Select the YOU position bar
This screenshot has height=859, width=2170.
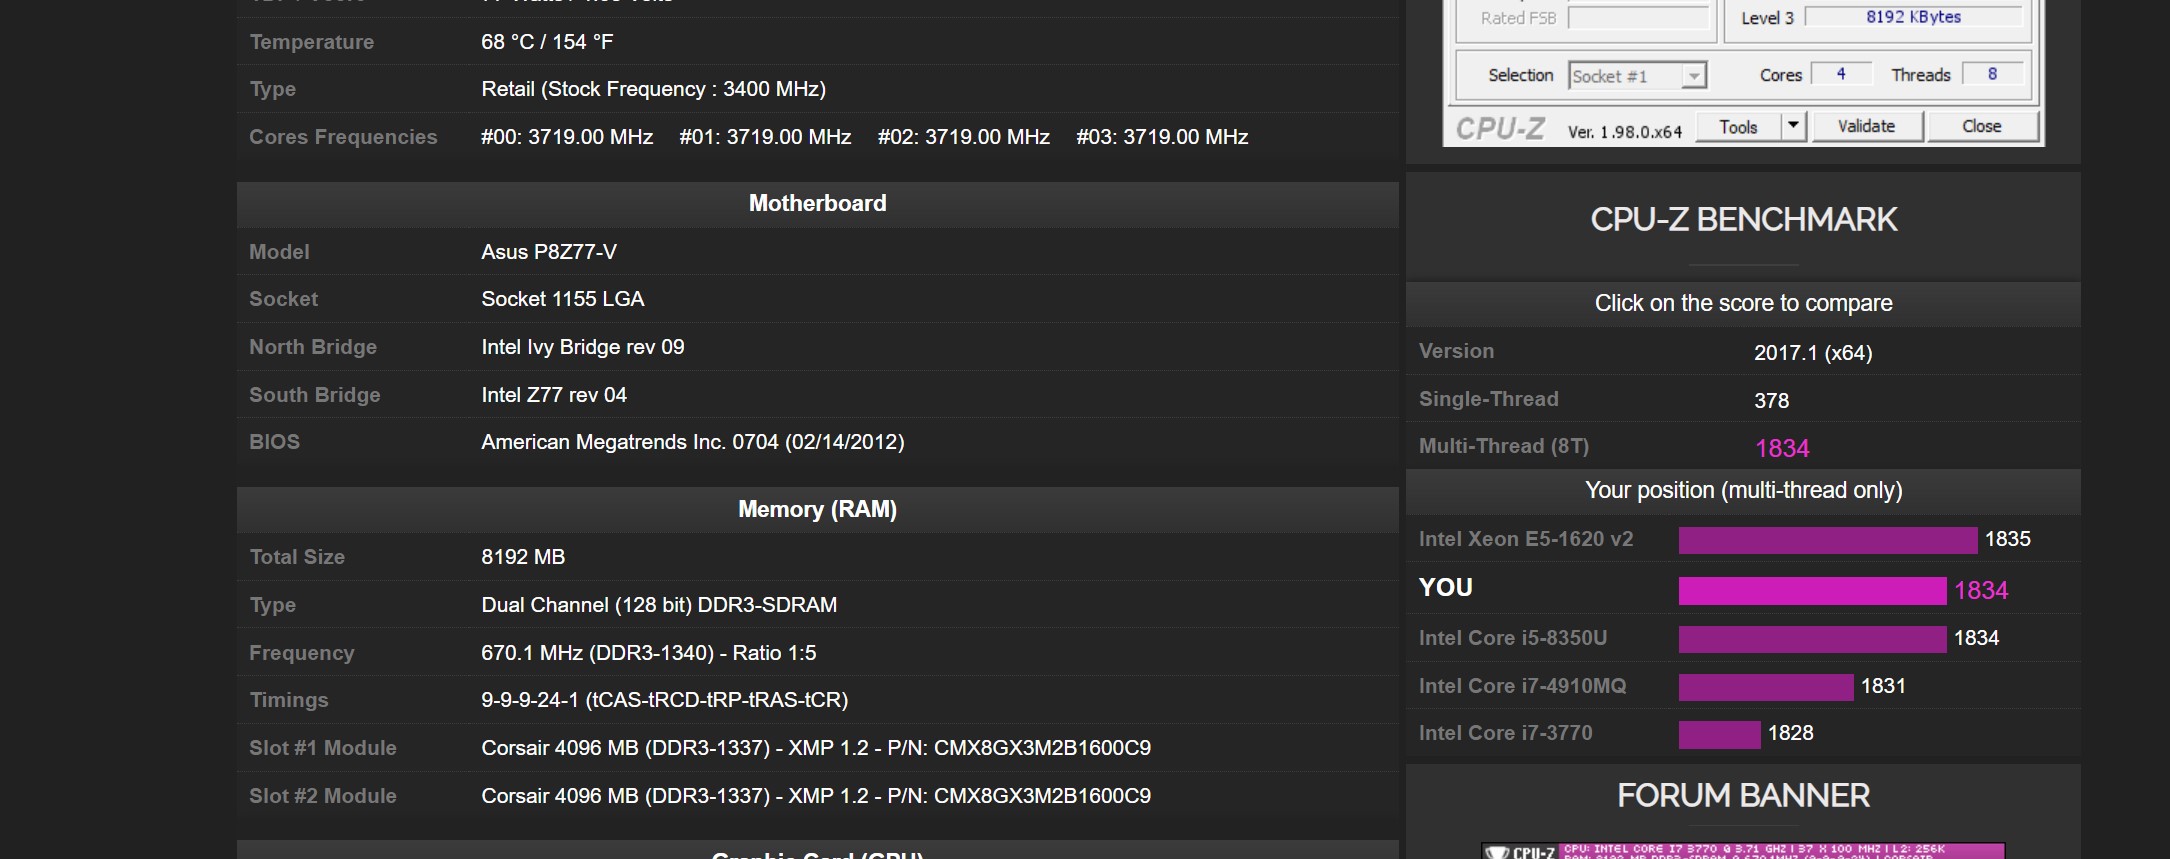(x=1812, y=590)
